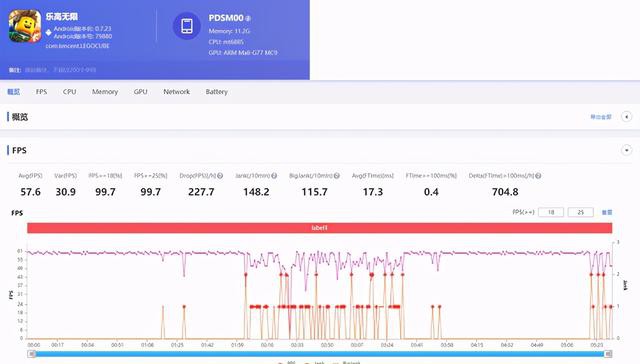Open info icon beside PDSM00

coord(248,18)
